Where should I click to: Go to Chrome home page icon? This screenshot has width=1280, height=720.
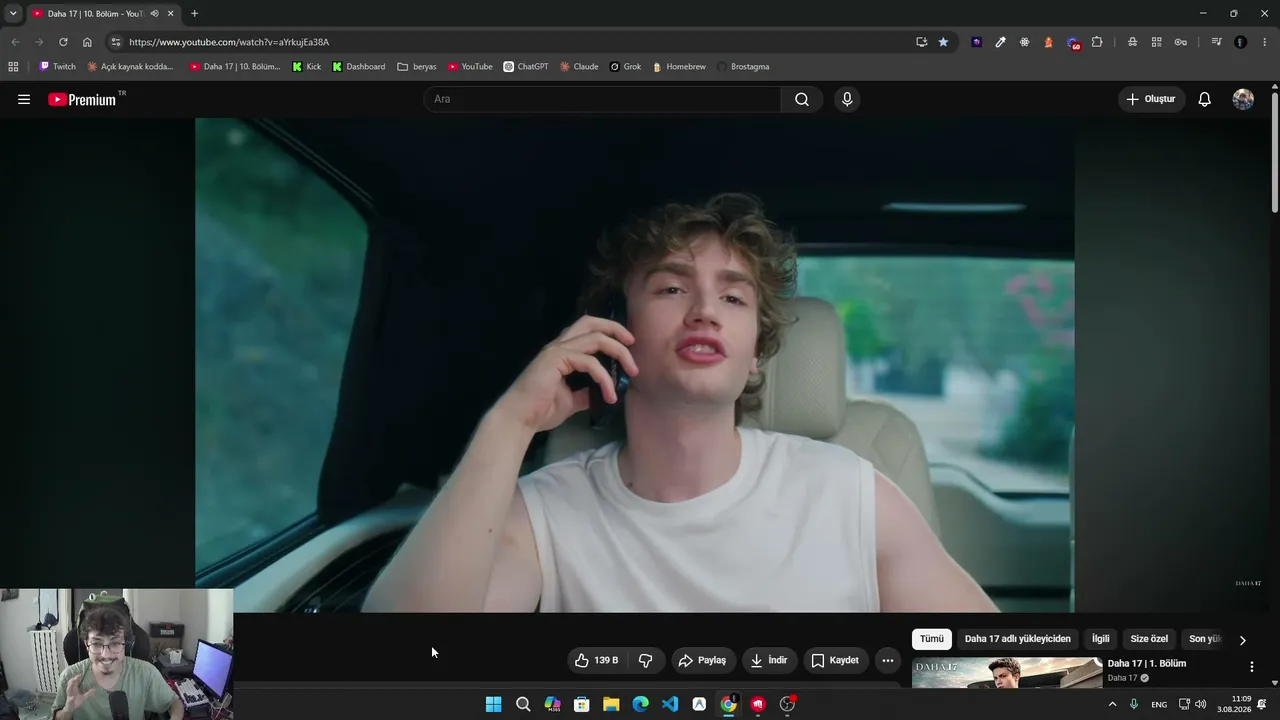(x=87, y=42)
